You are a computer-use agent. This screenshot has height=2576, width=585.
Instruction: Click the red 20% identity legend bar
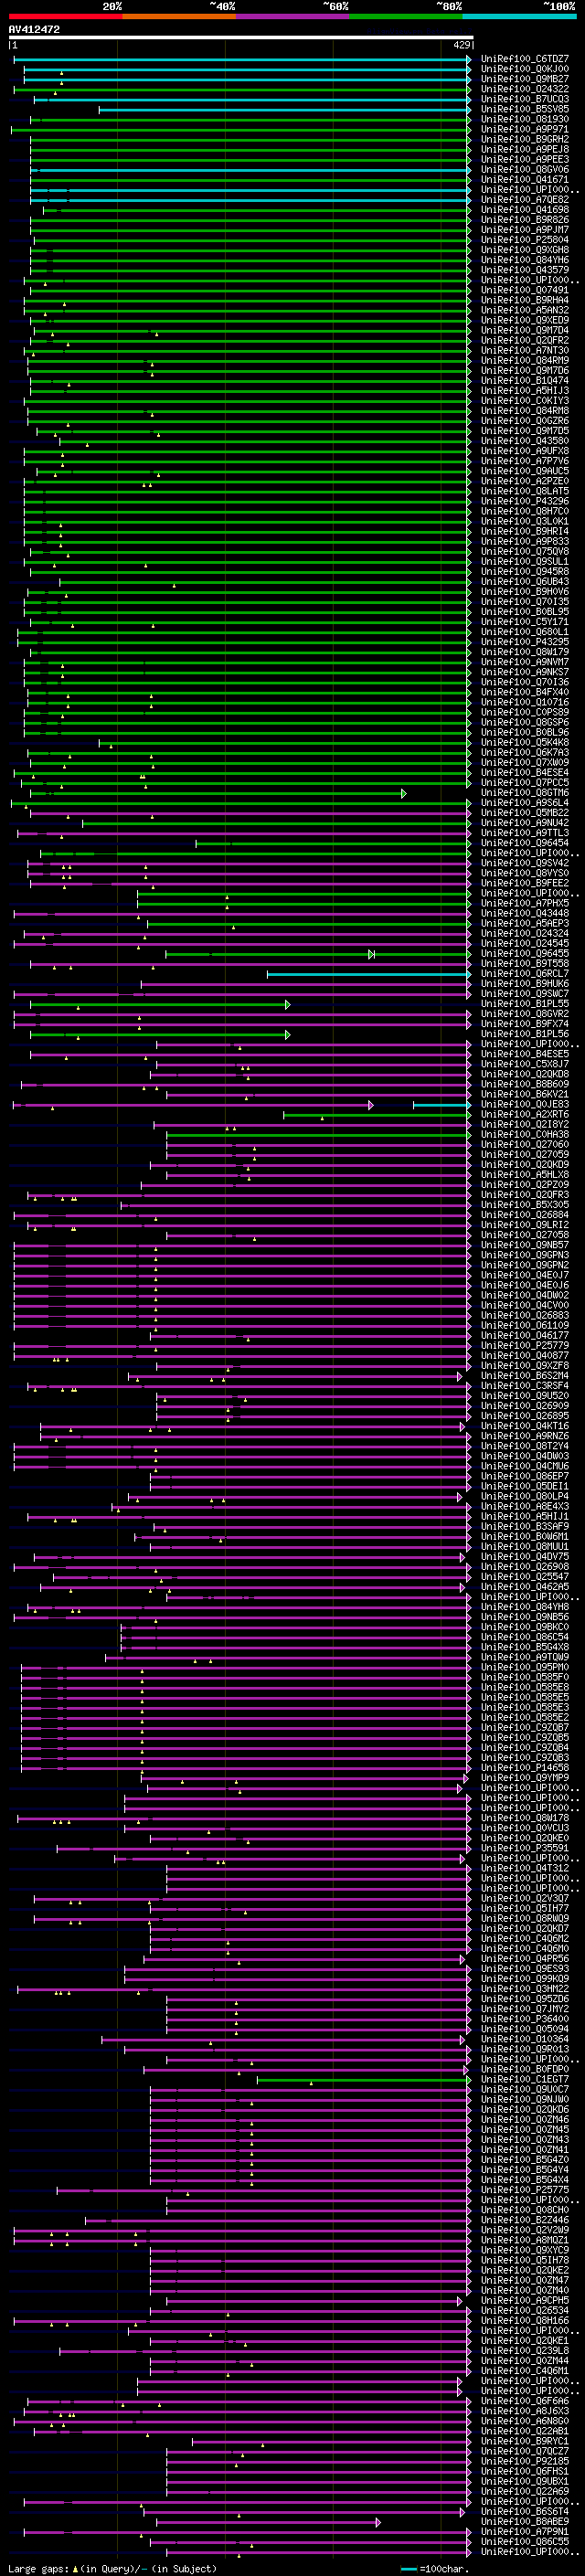[65, 16]
